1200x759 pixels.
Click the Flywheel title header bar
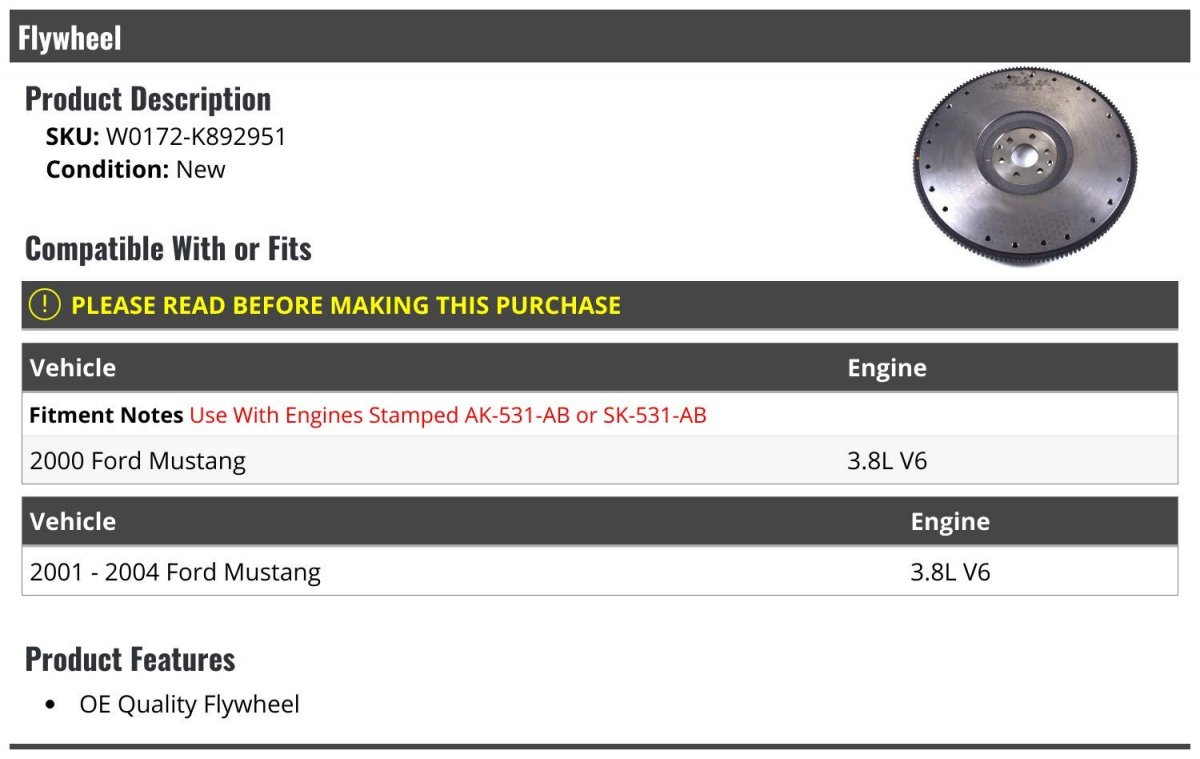(x=600, y=38)
